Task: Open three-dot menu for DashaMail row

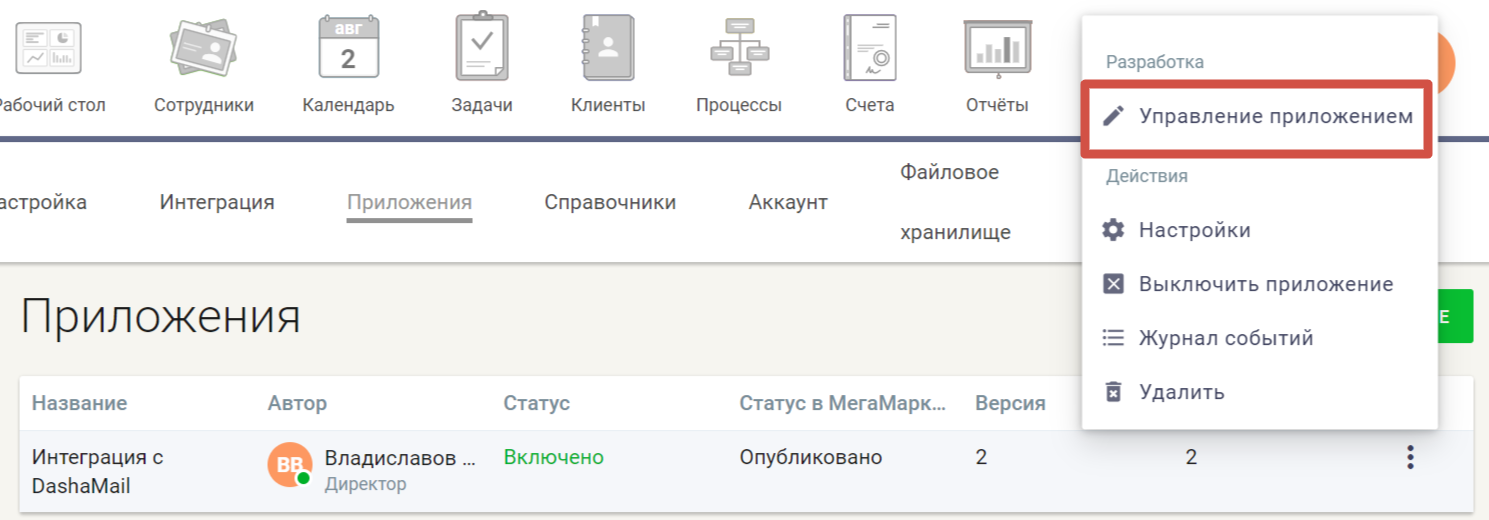Action: 1410,458
